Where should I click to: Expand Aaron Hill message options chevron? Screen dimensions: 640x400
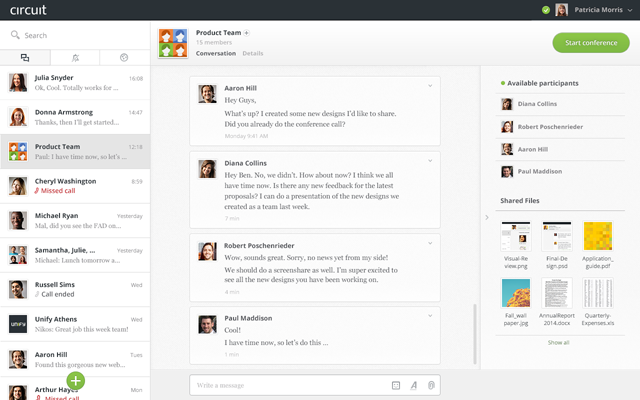point(430,86)
